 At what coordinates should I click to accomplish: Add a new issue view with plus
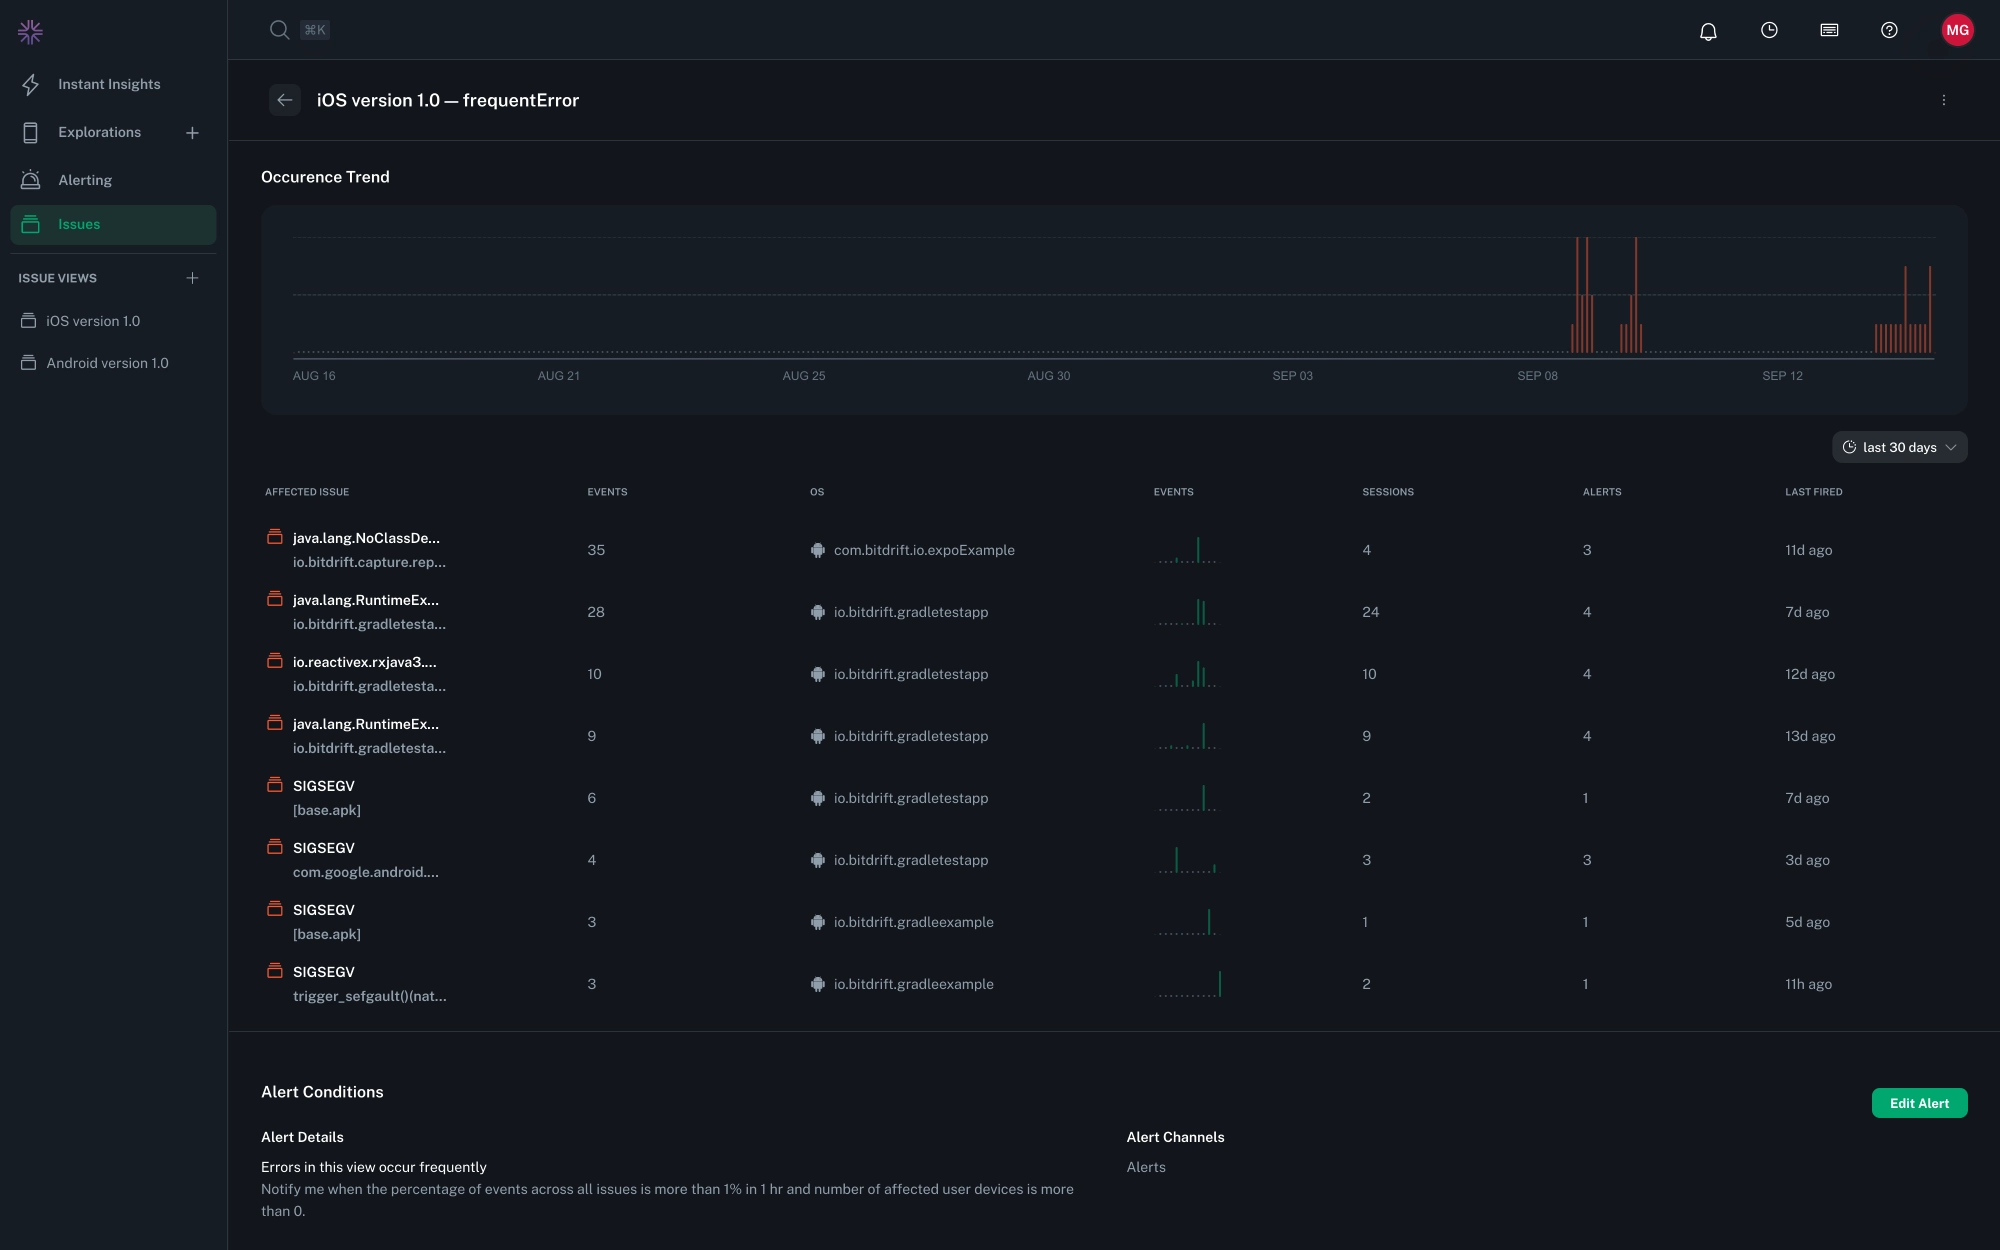click(x=192, y=278)
